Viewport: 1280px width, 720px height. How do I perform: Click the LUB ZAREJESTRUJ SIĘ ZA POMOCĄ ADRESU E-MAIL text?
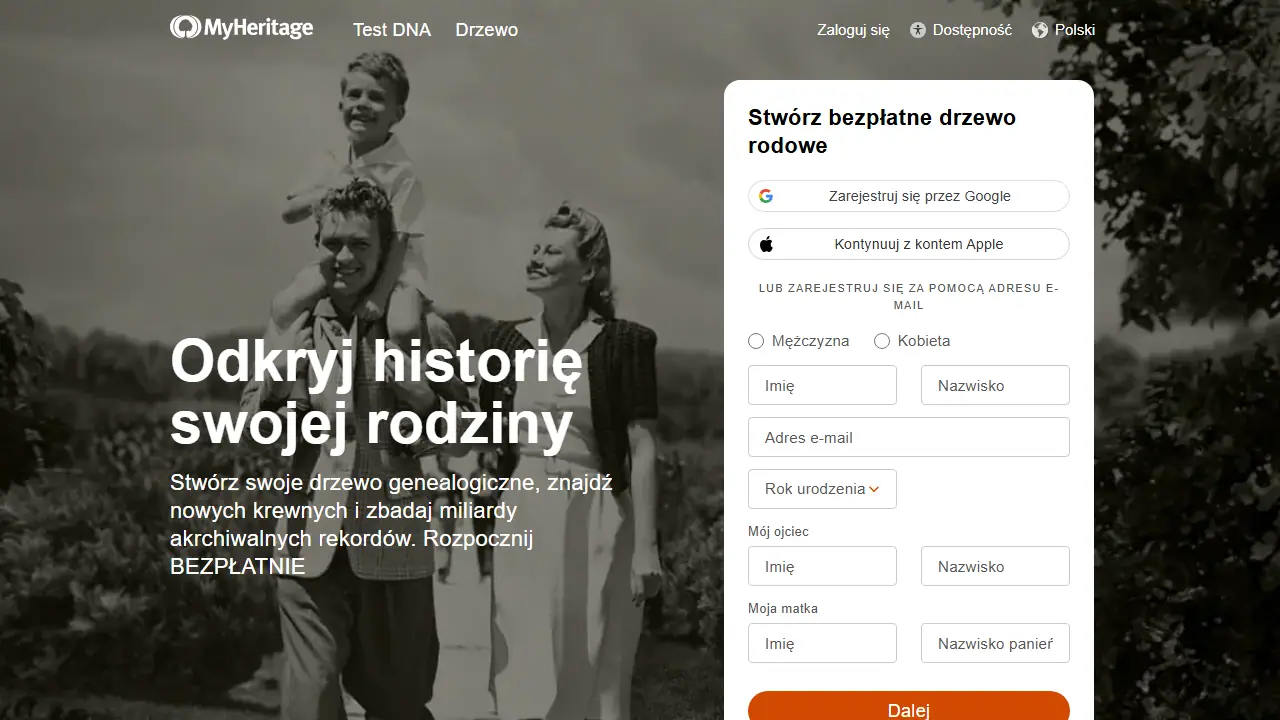click(909, 296)
